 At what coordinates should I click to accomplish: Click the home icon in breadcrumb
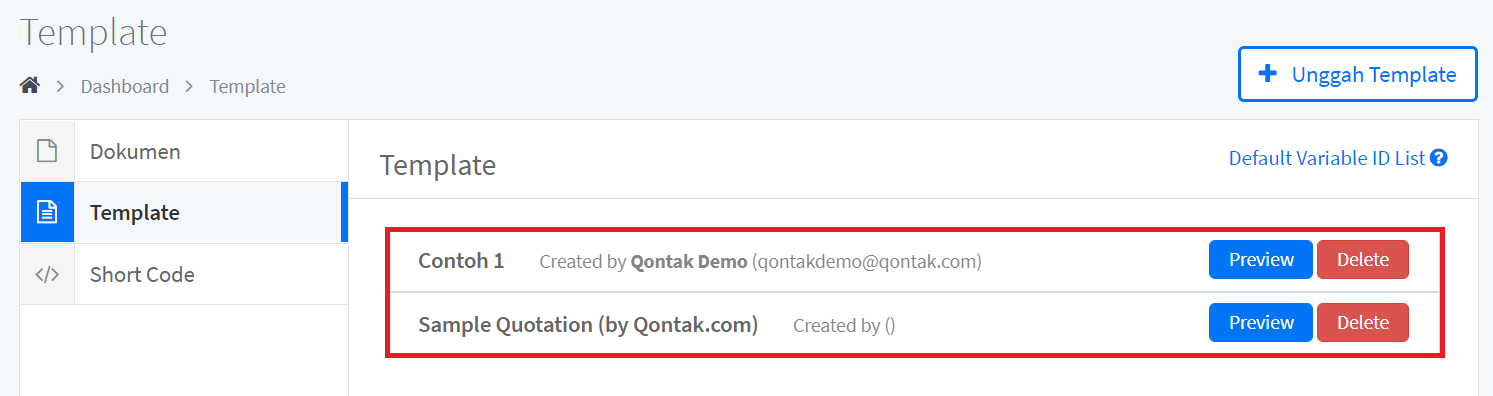click(x=29, y=86)
